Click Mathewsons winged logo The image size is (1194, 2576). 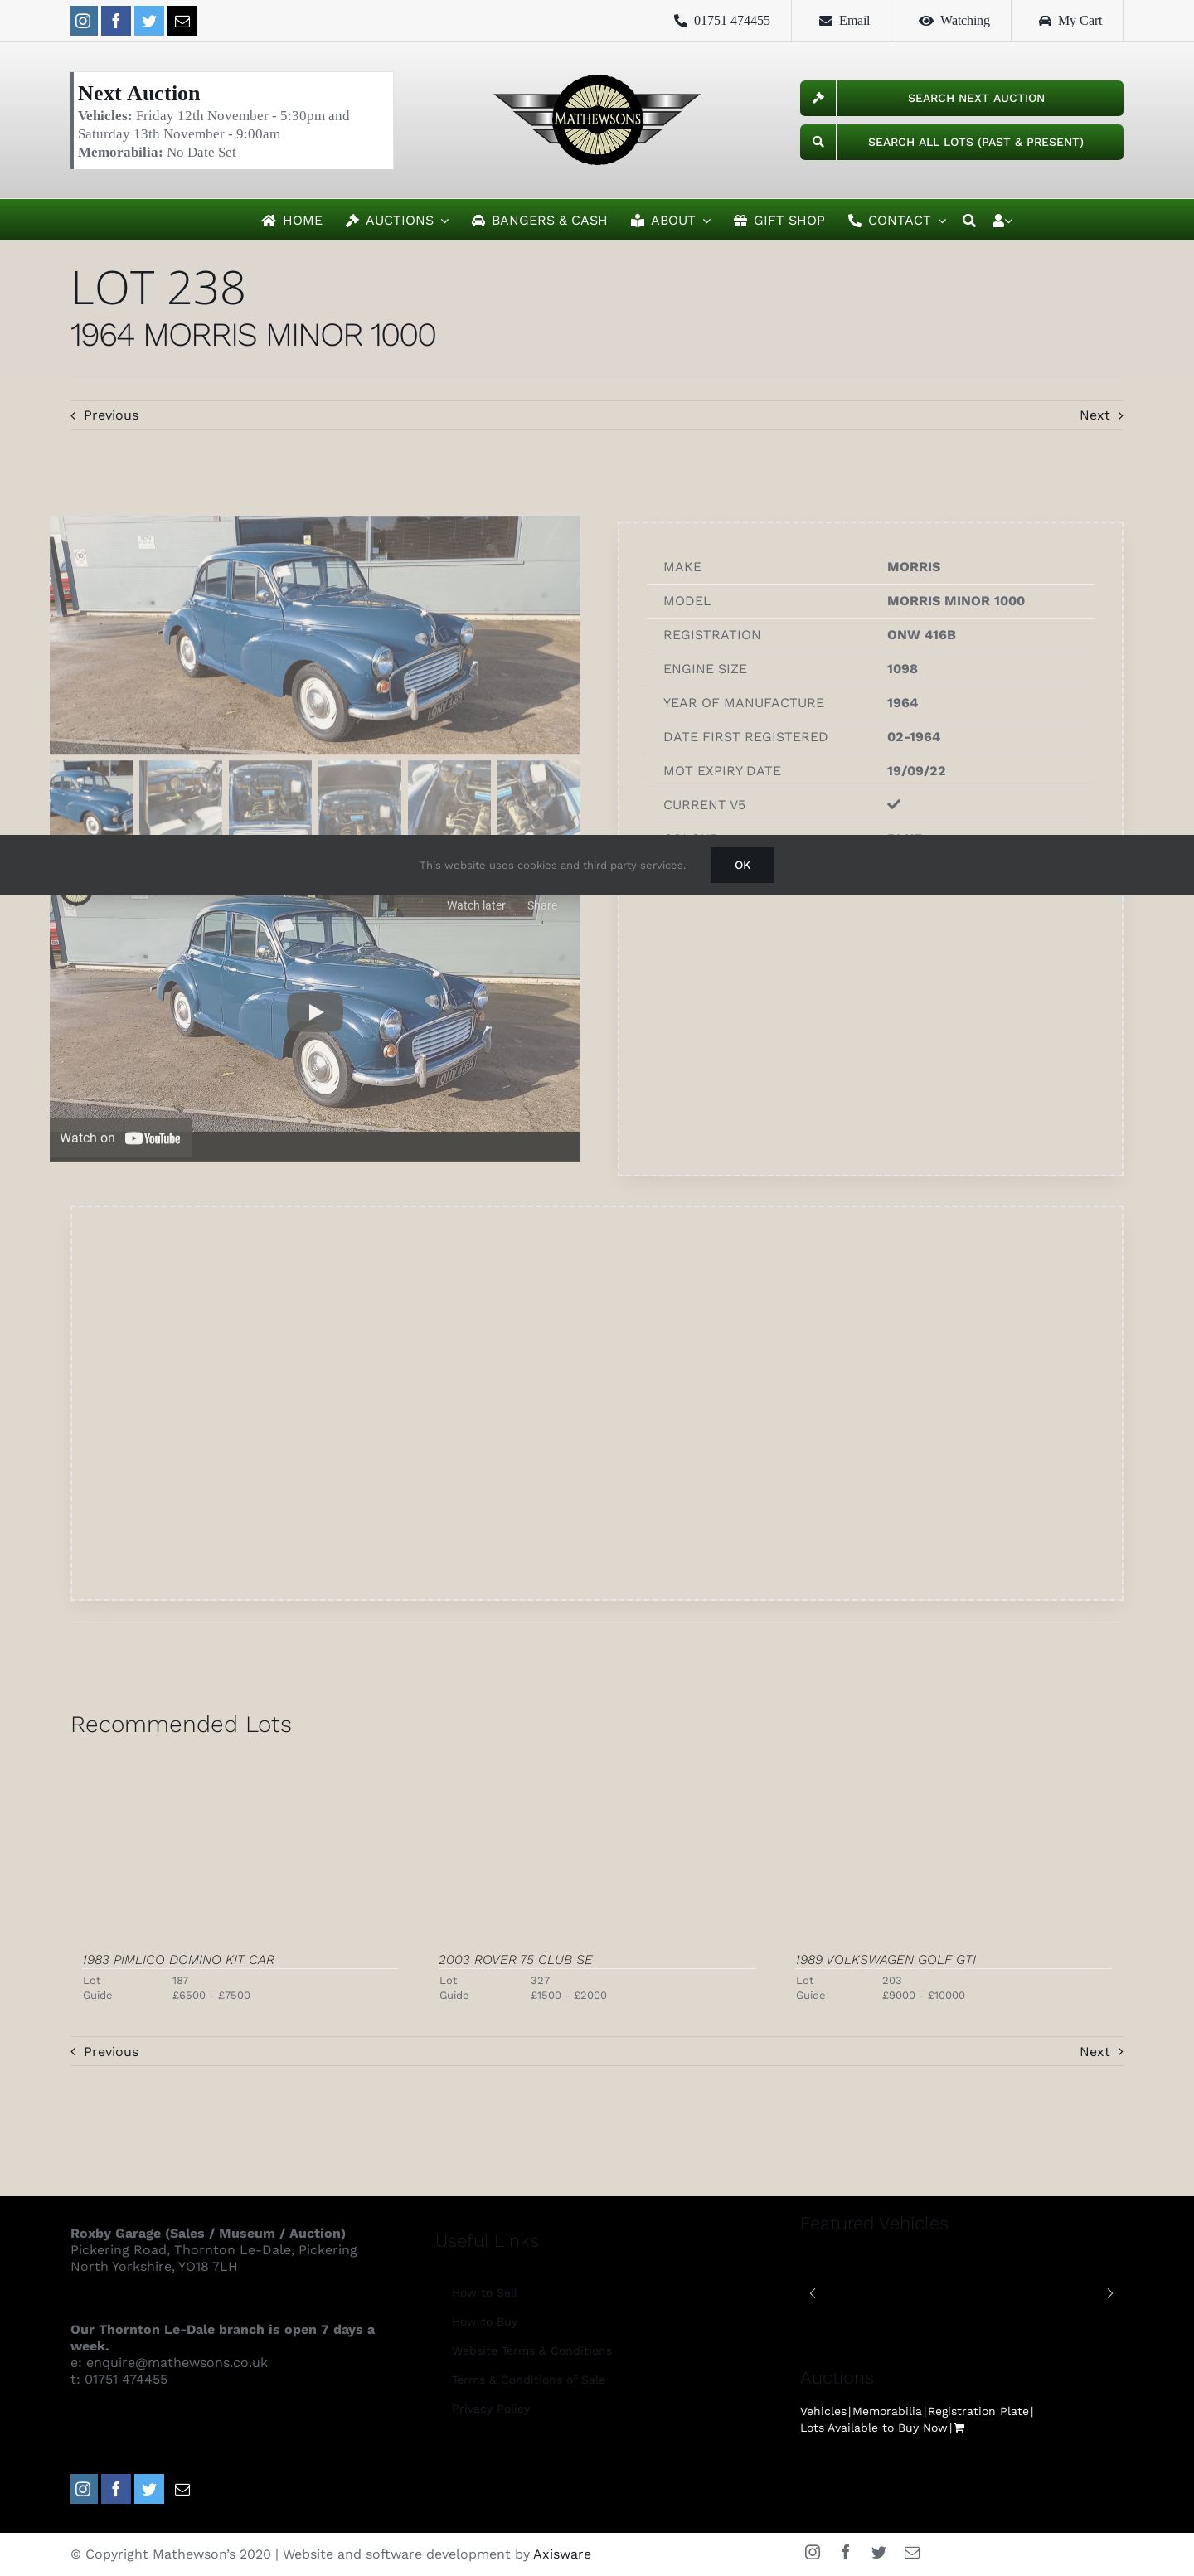pos(597,120)
